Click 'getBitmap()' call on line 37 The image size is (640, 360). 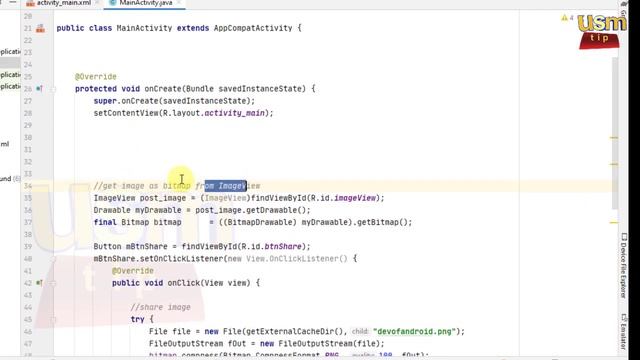(382, 222)
